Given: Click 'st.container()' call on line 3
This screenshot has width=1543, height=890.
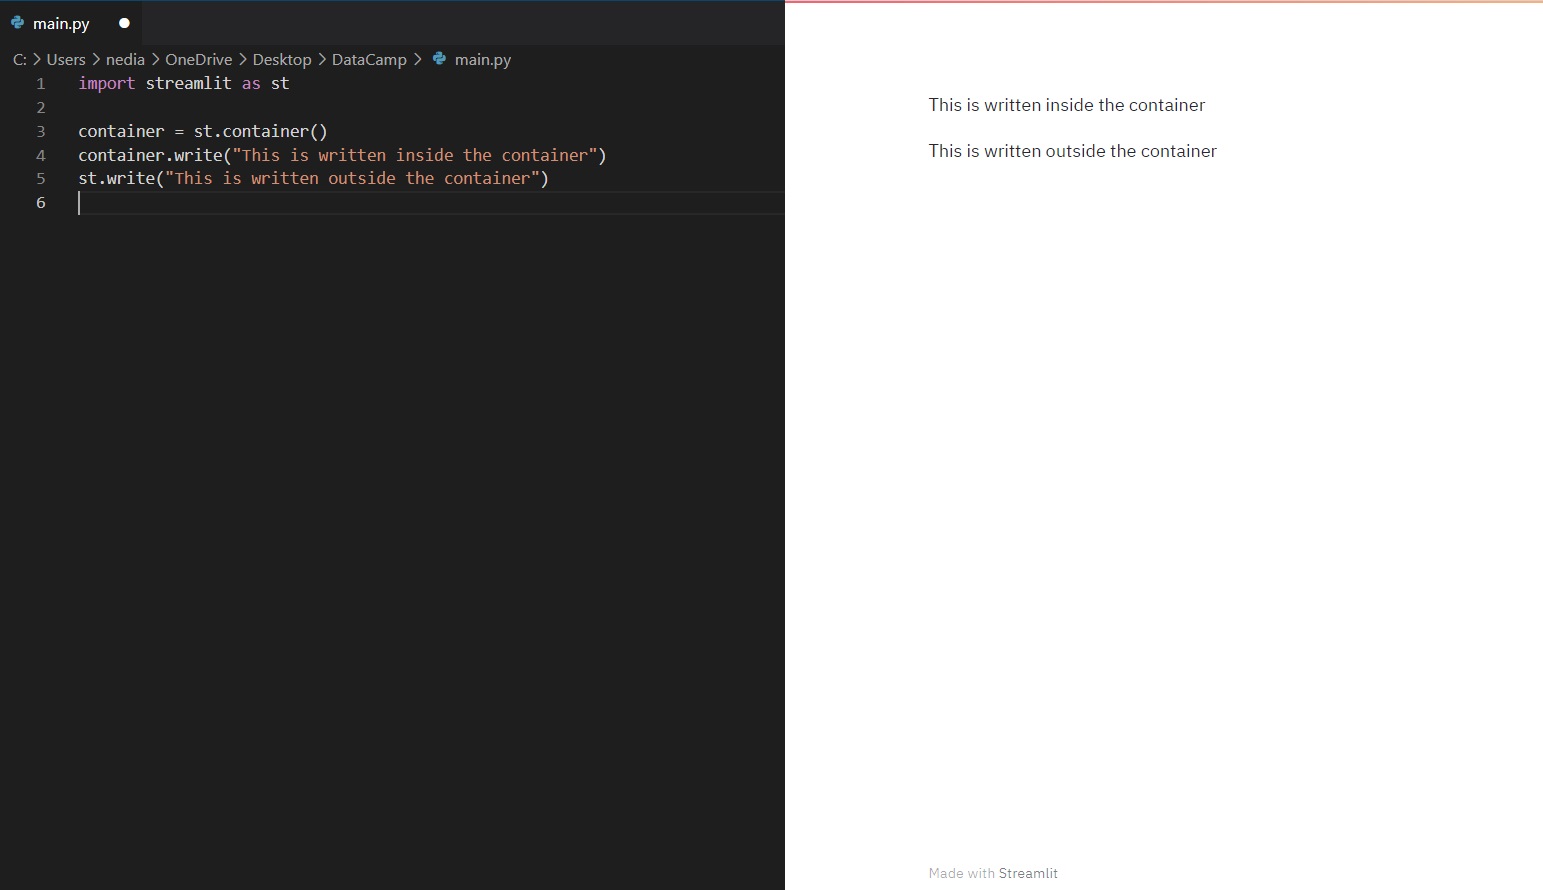Looking at the screenshot, I should pyautogui.click(x=260, y=132).
